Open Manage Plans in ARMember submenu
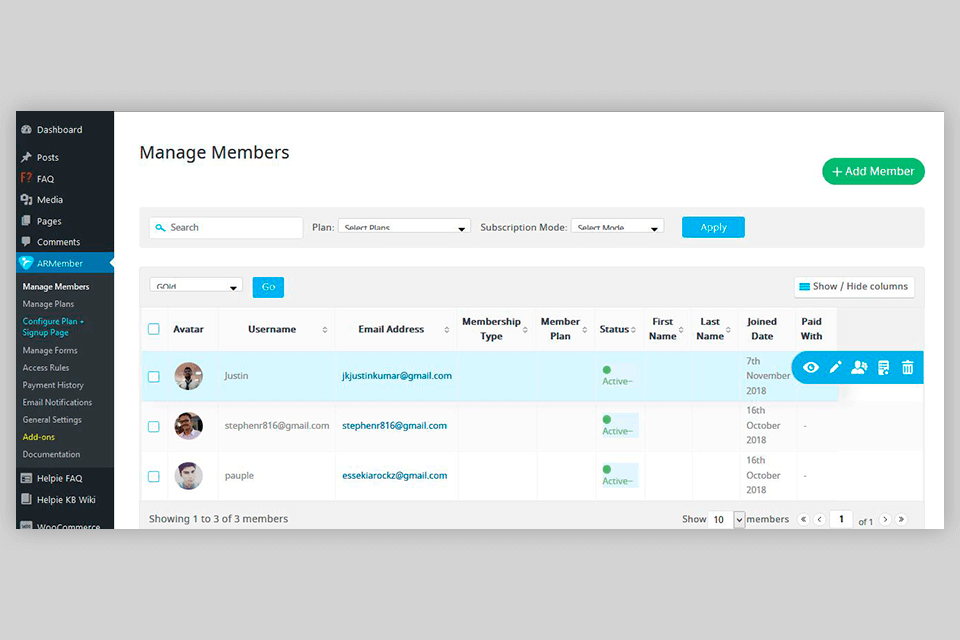 (x=48, y=304)
